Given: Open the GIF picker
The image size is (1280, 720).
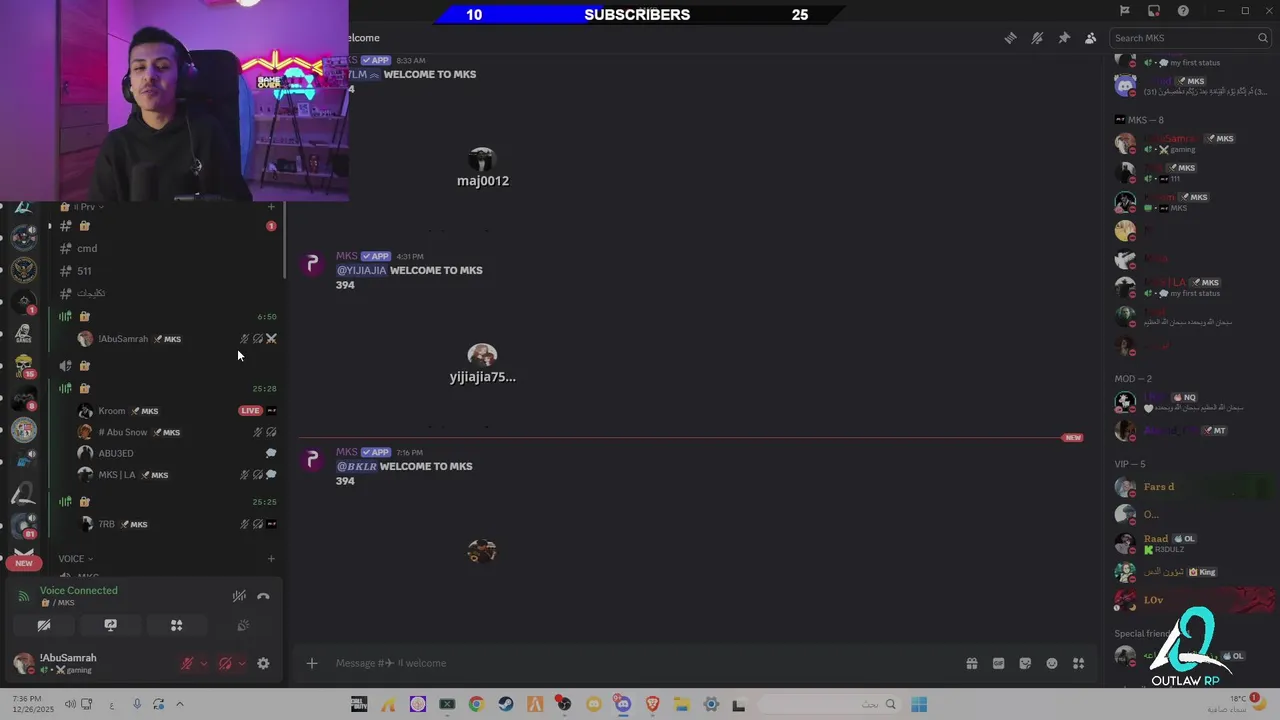Looking at the screenshot, I should point(998,663).
